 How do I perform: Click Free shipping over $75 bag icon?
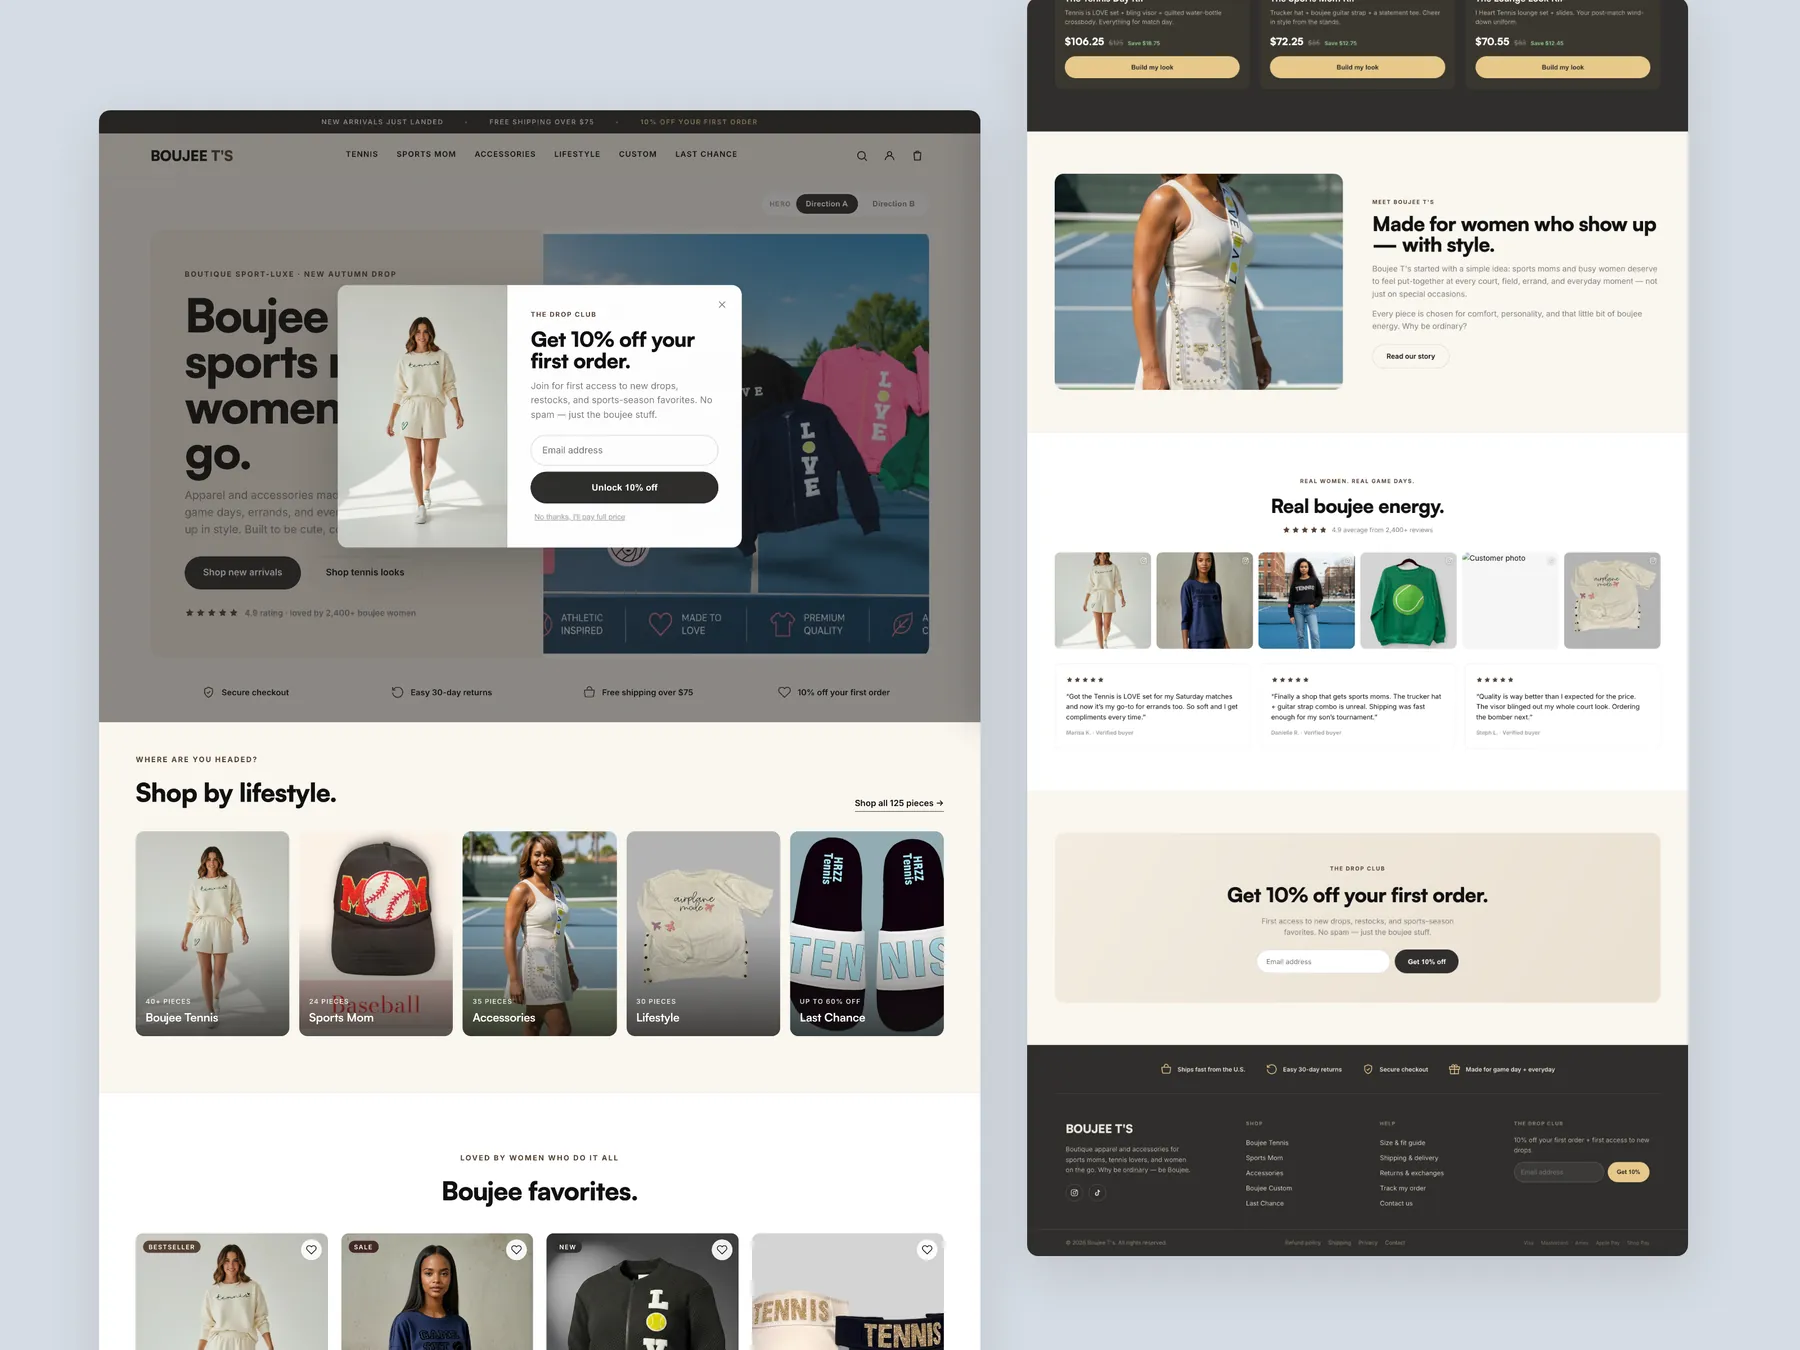[x=589, y=692]
